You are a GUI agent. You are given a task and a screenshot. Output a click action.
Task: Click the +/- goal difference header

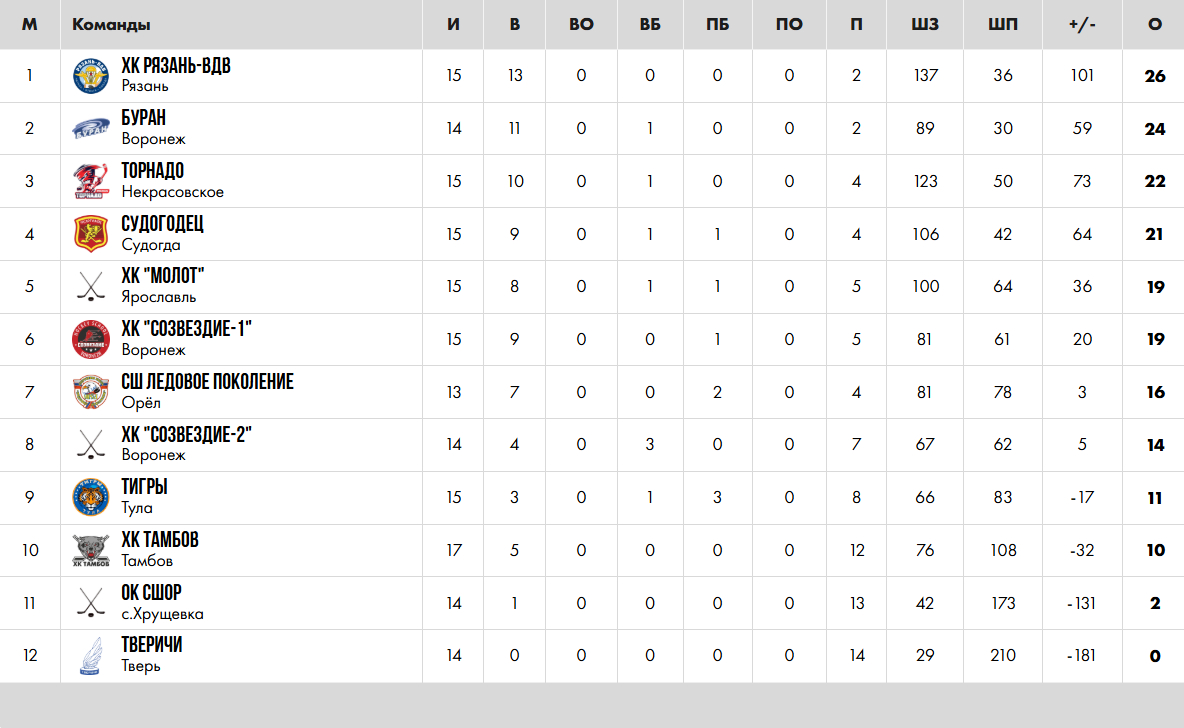pyautogui.click(x=1082, y=24)
